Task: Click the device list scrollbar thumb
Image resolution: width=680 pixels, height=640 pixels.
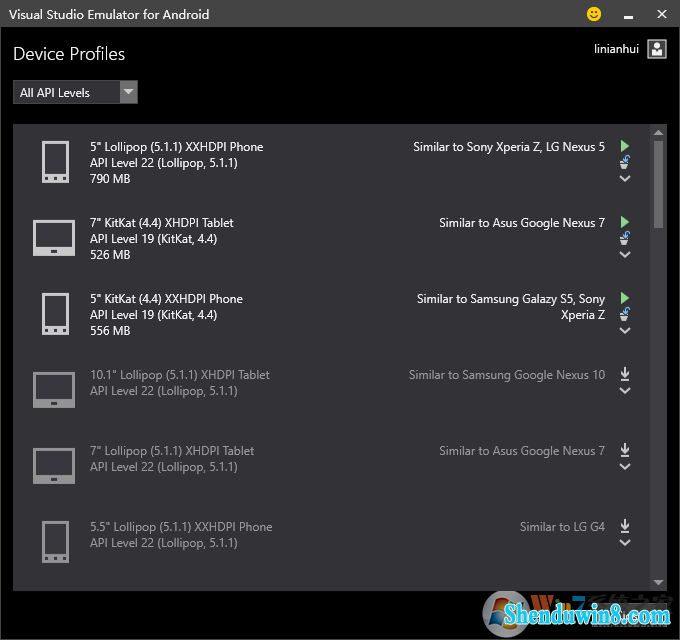Action: [x=658, y=184]
